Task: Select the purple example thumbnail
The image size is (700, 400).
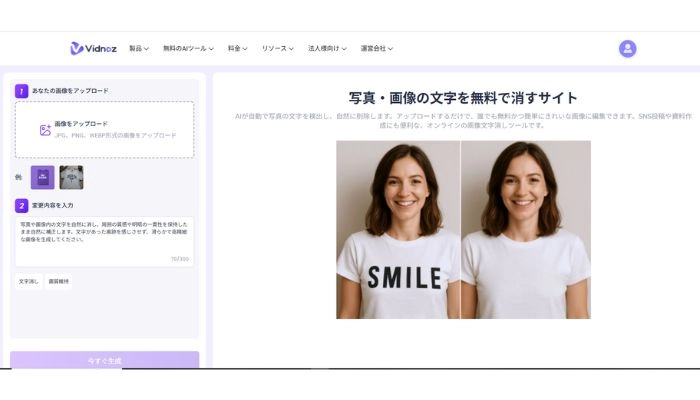Action: point(42,177)
